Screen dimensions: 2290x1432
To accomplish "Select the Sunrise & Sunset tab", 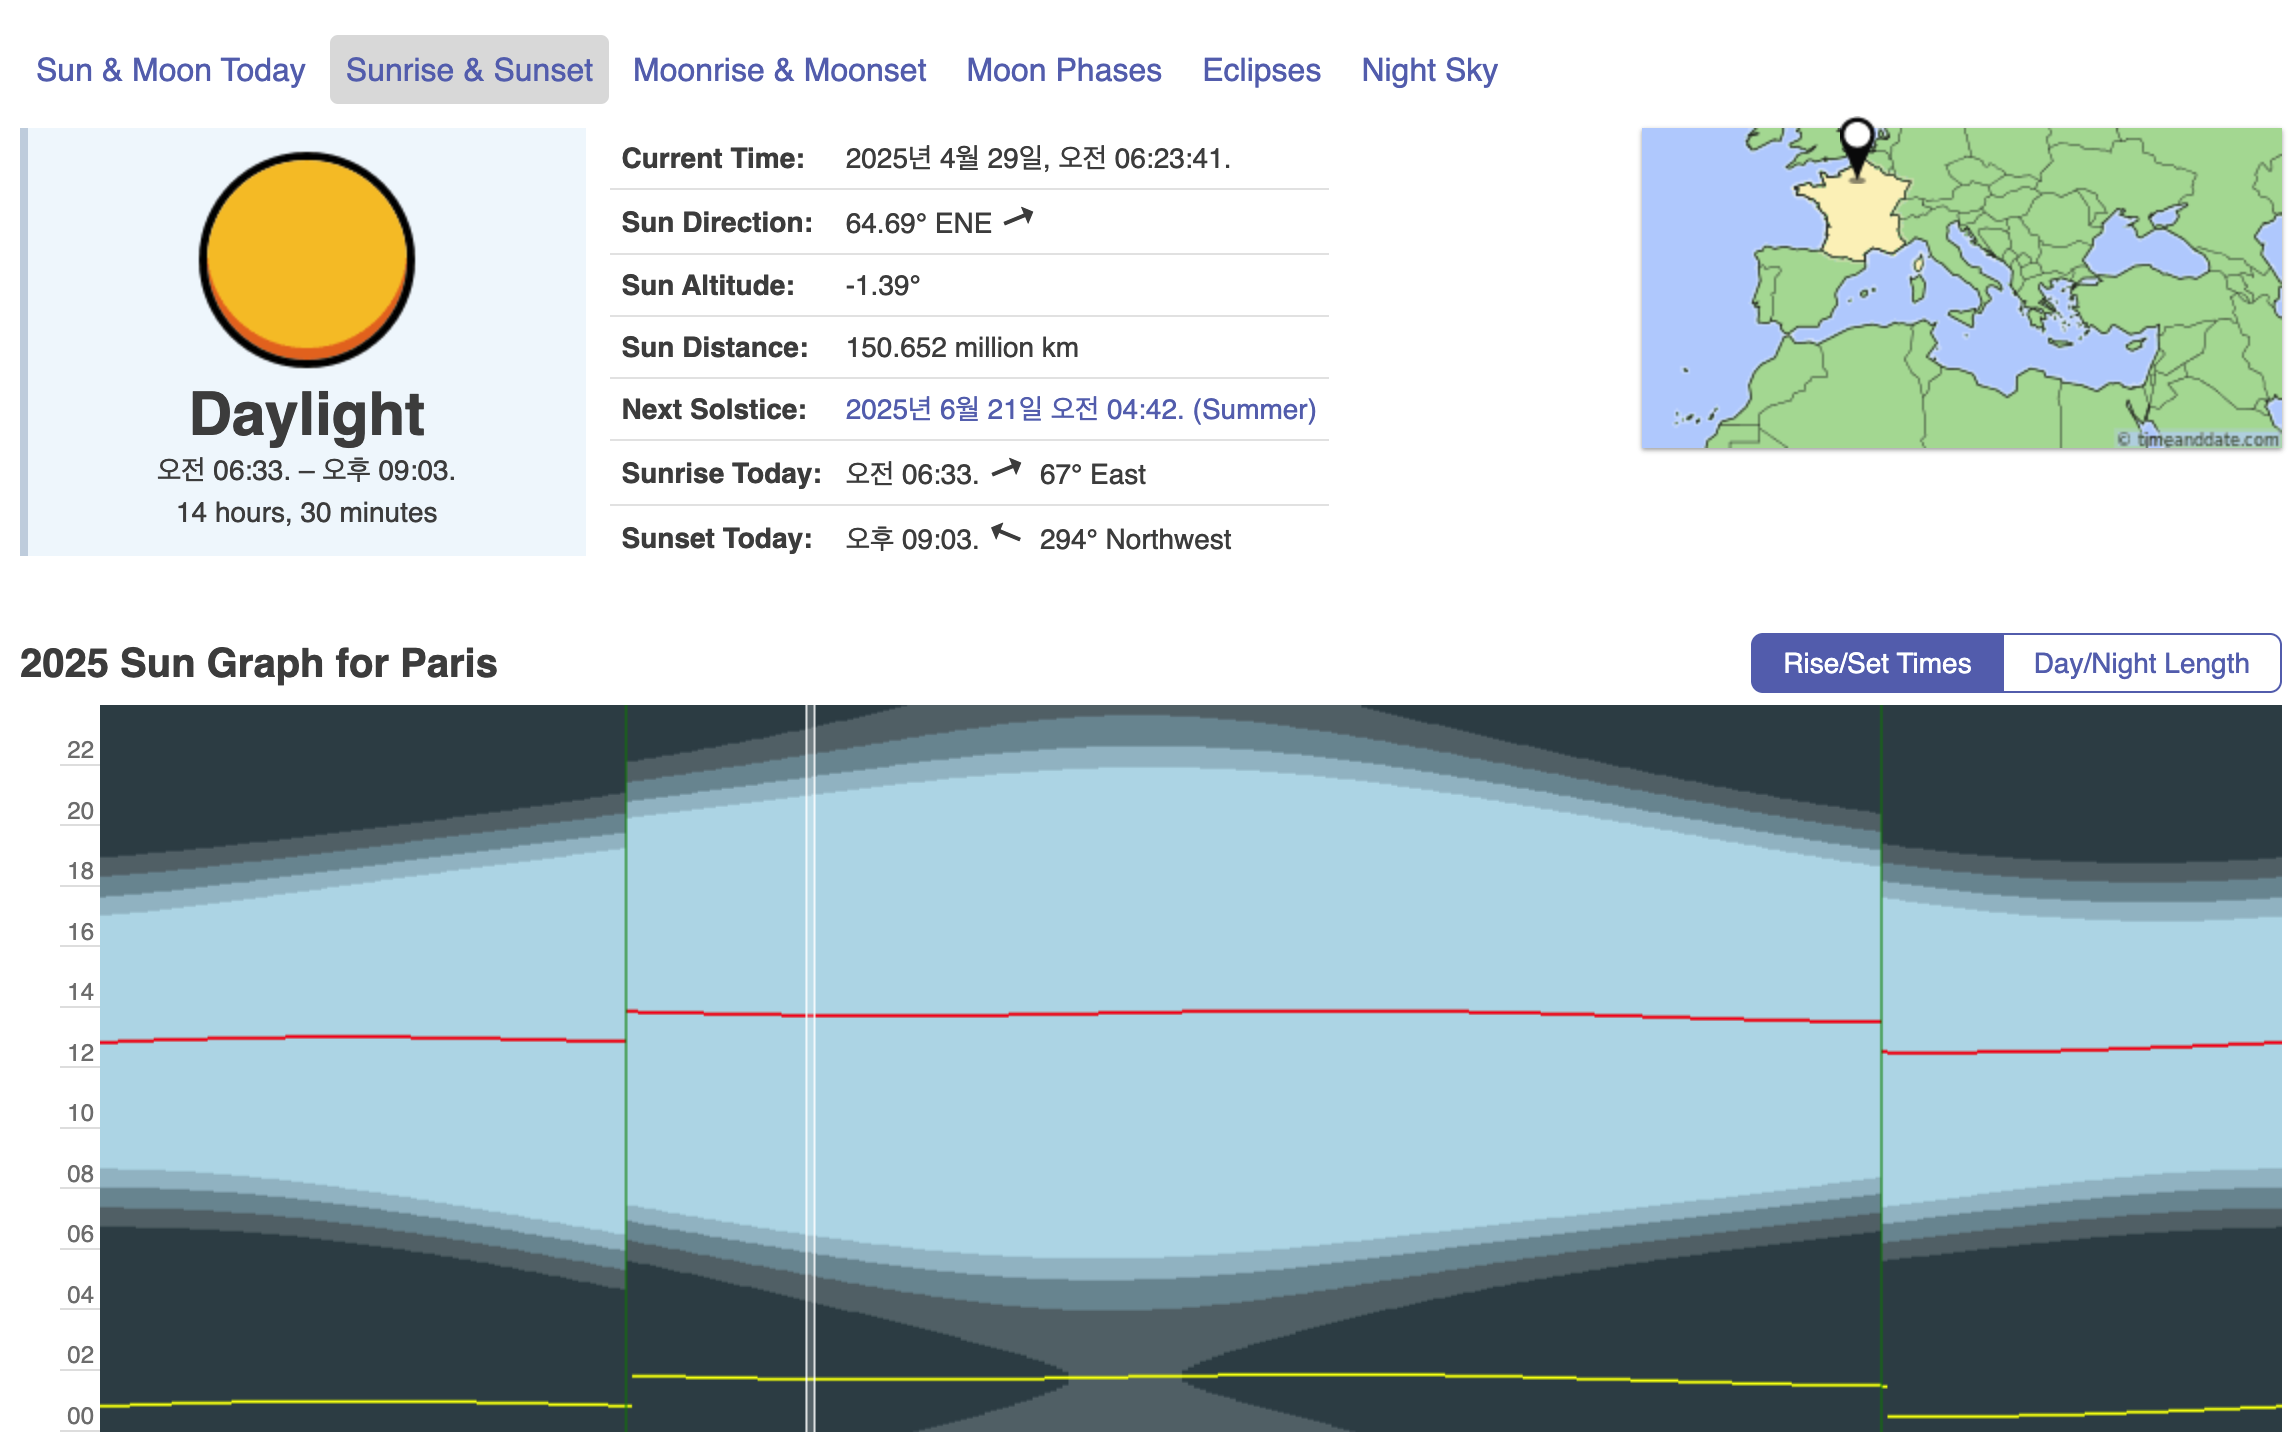I will pyautogui.click(x=469, y=70).
